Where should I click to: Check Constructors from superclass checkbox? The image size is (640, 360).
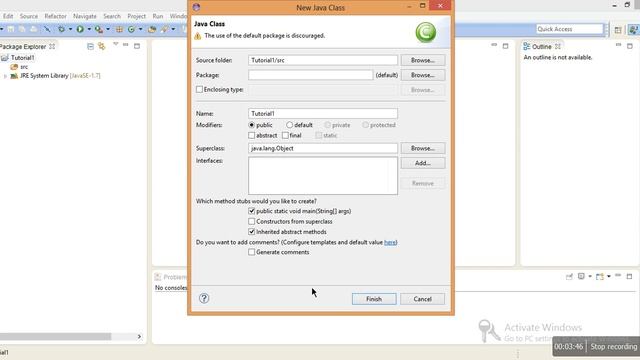pyautogui.click(x=251, y=221)
